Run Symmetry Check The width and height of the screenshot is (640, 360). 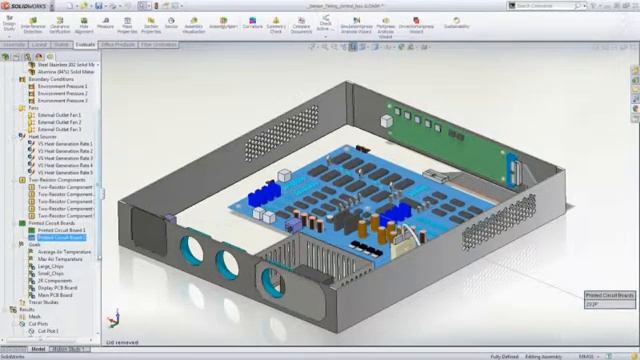276,25
